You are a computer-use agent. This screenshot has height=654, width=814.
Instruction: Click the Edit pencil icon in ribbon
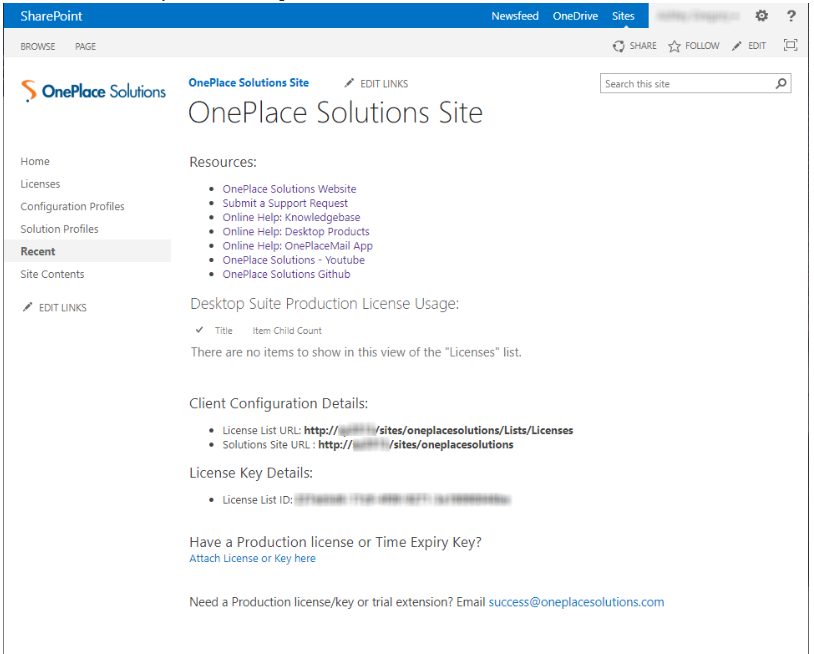[738, 46]
